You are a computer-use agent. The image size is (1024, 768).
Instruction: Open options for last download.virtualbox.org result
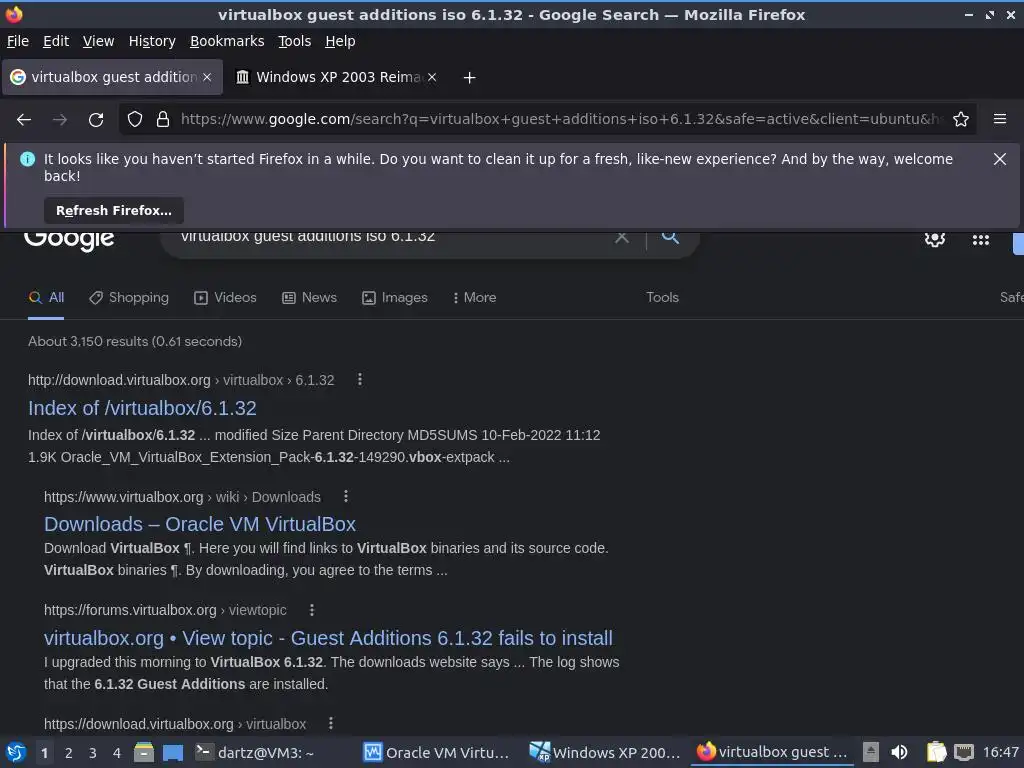coord(331,724)
